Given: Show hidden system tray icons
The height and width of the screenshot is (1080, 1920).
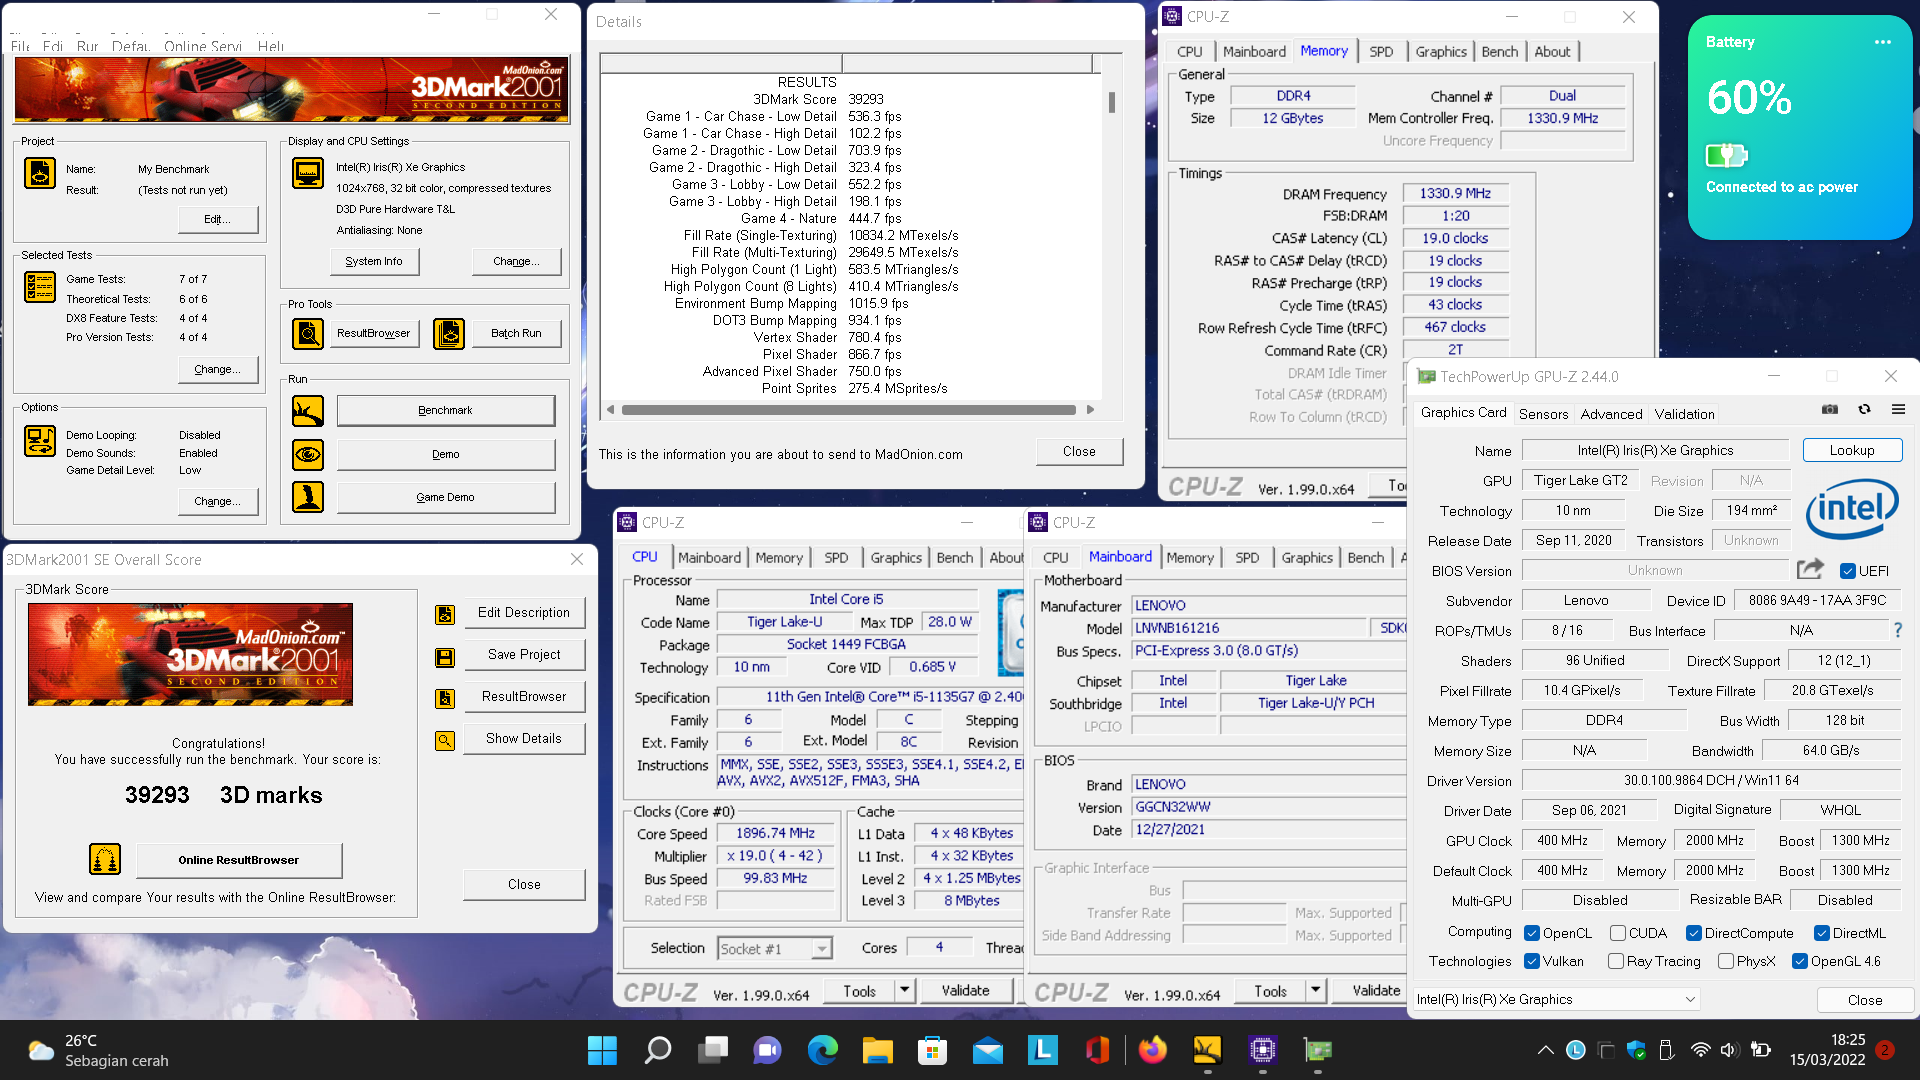Looking at the screenshot, I should 1545,1050.
